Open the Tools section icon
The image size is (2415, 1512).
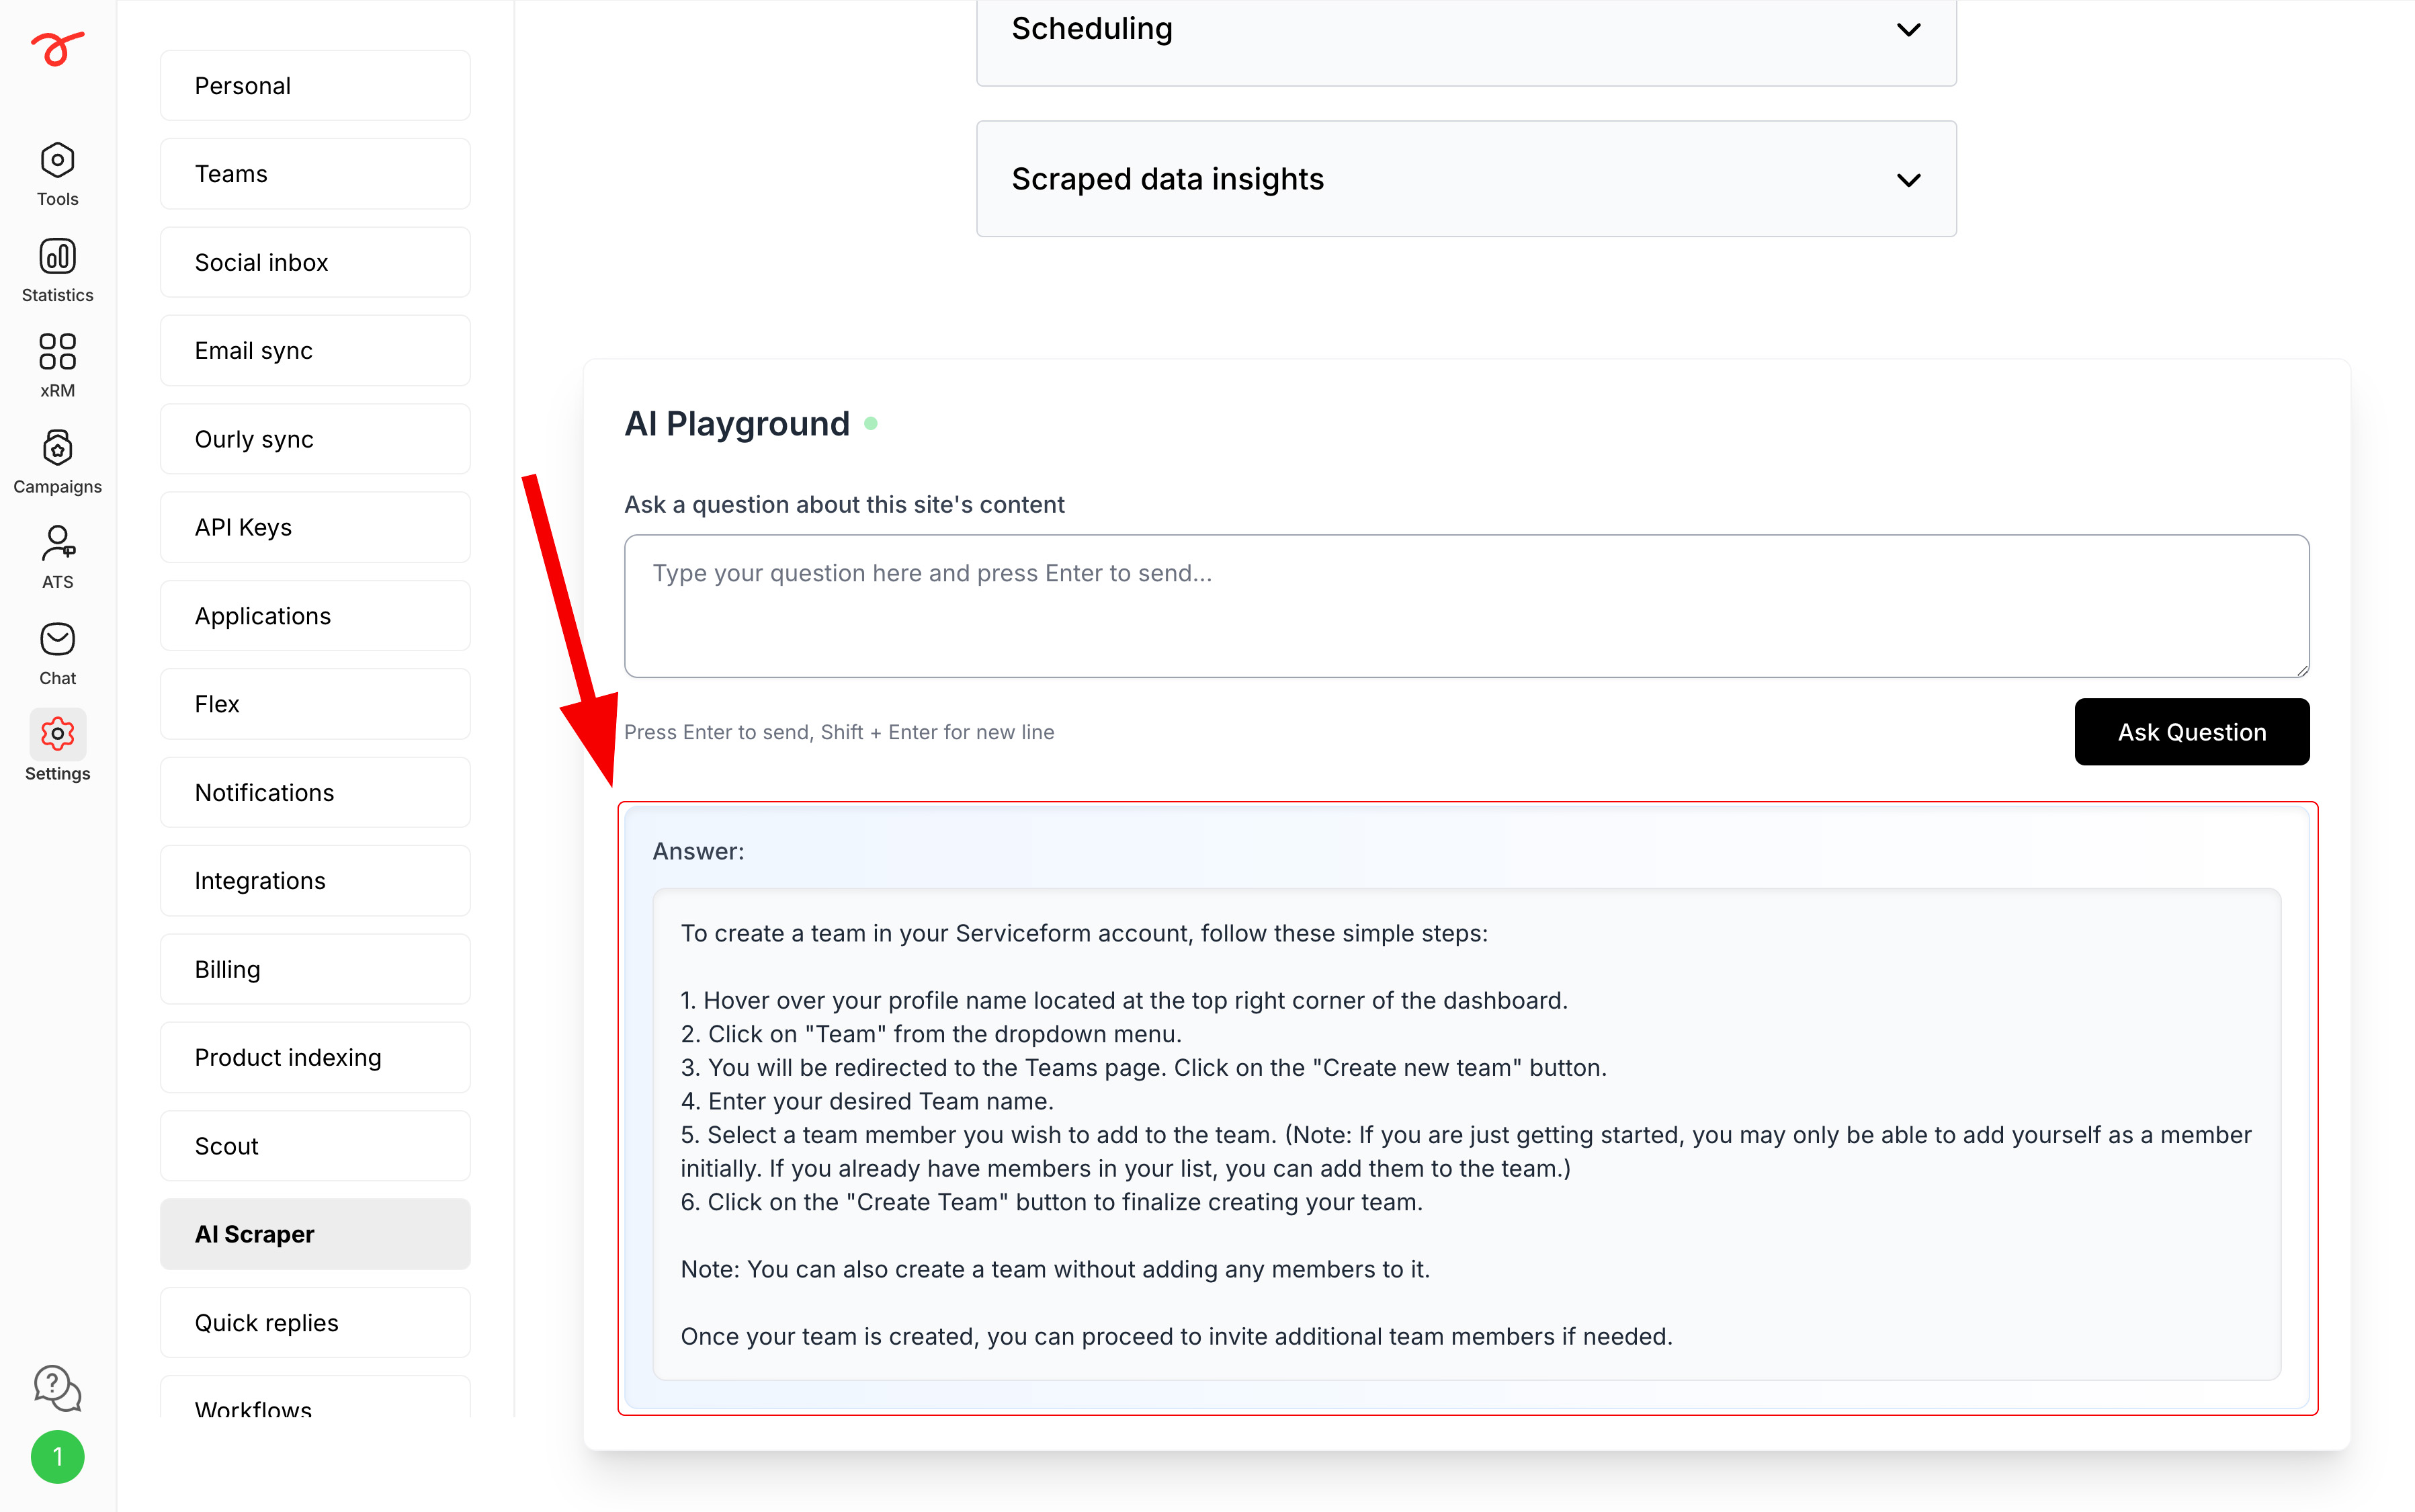[57, 160]
